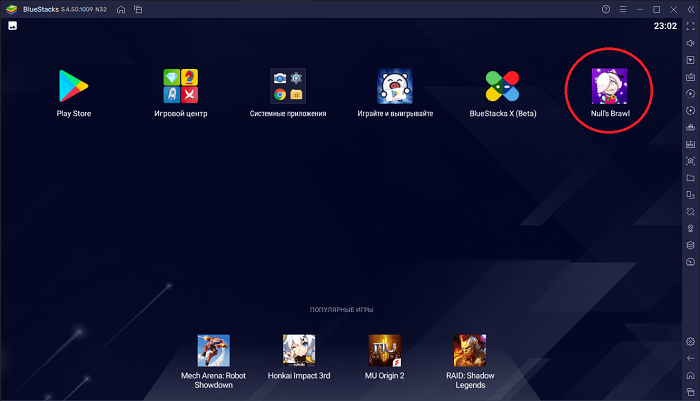Screen dimensions: 700x401
Task: Click the circular play icon in sidebar
Action: coord(691,94)
